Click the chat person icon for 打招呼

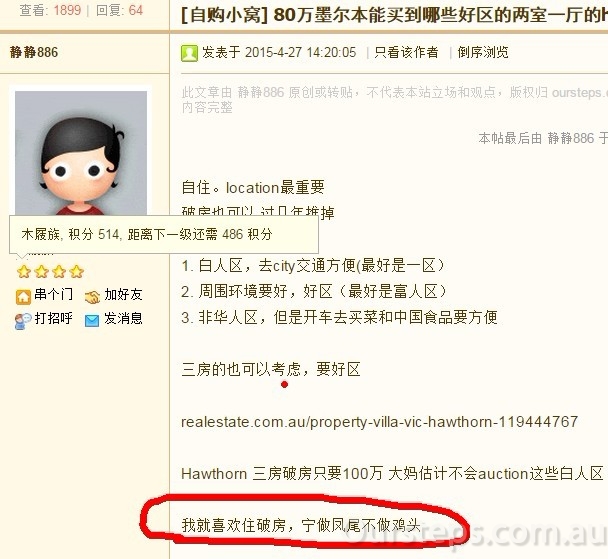click(x=23, y=321)
